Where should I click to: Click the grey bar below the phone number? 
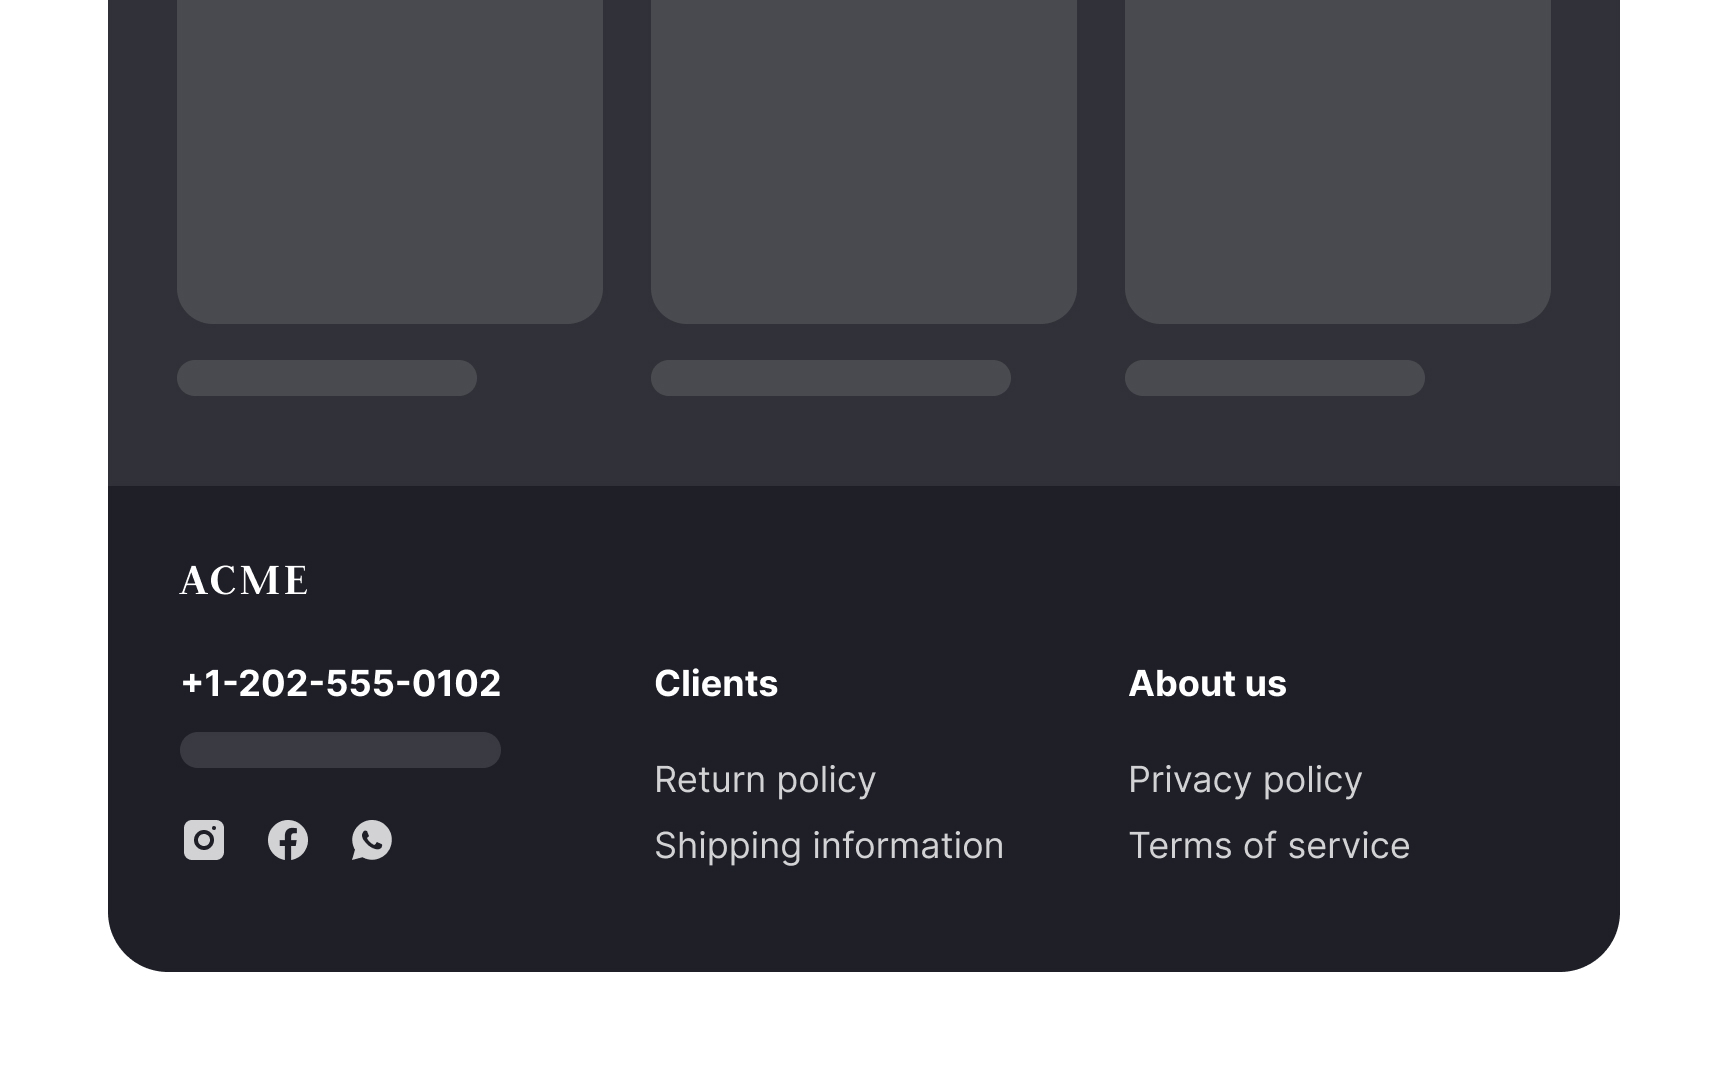[340, 749]
